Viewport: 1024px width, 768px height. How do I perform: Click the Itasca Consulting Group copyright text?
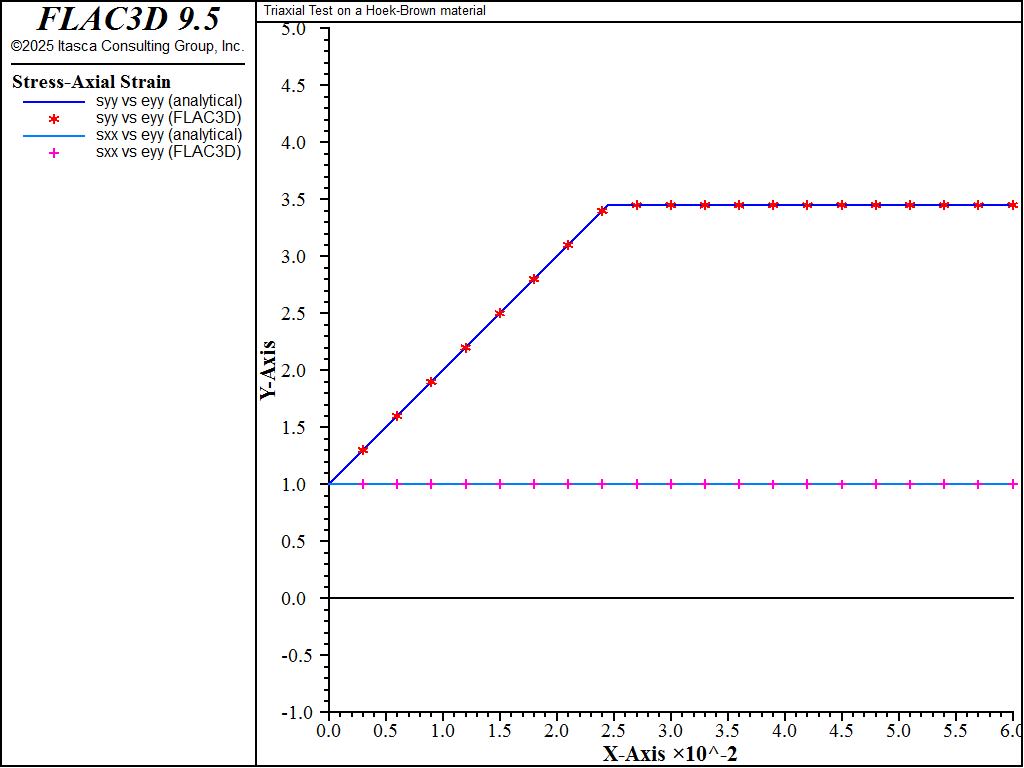click(127, 46)
